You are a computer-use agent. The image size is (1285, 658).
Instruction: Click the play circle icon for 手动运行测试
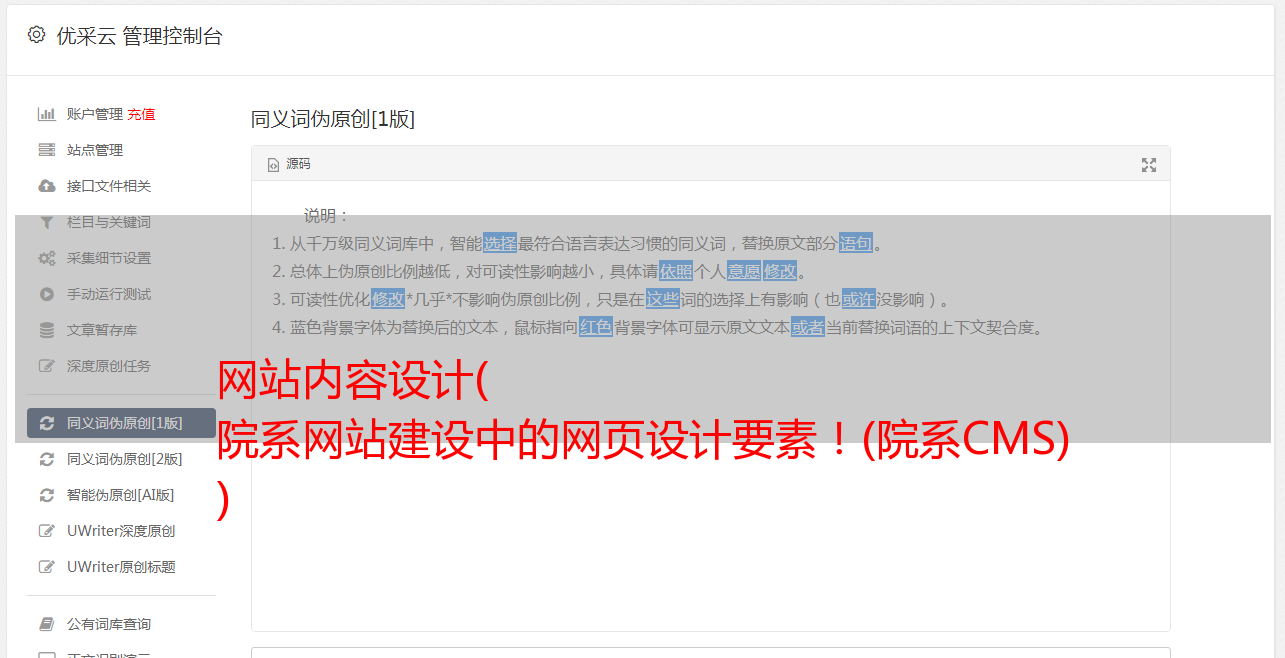(46, 294)
